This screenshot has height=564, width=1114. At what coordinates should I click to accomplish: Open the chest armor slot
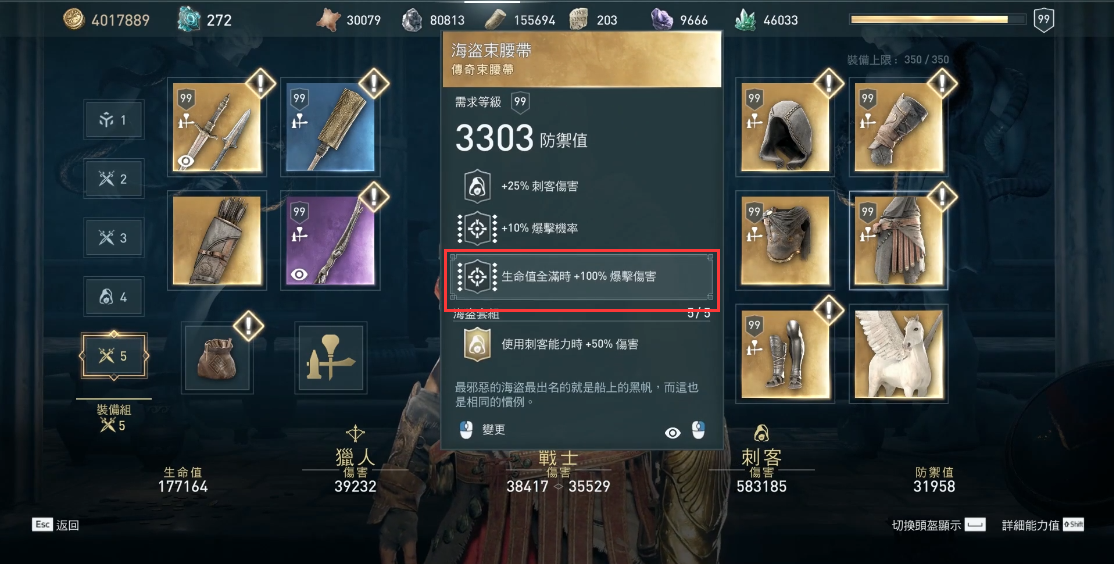(x=785, y=240)
